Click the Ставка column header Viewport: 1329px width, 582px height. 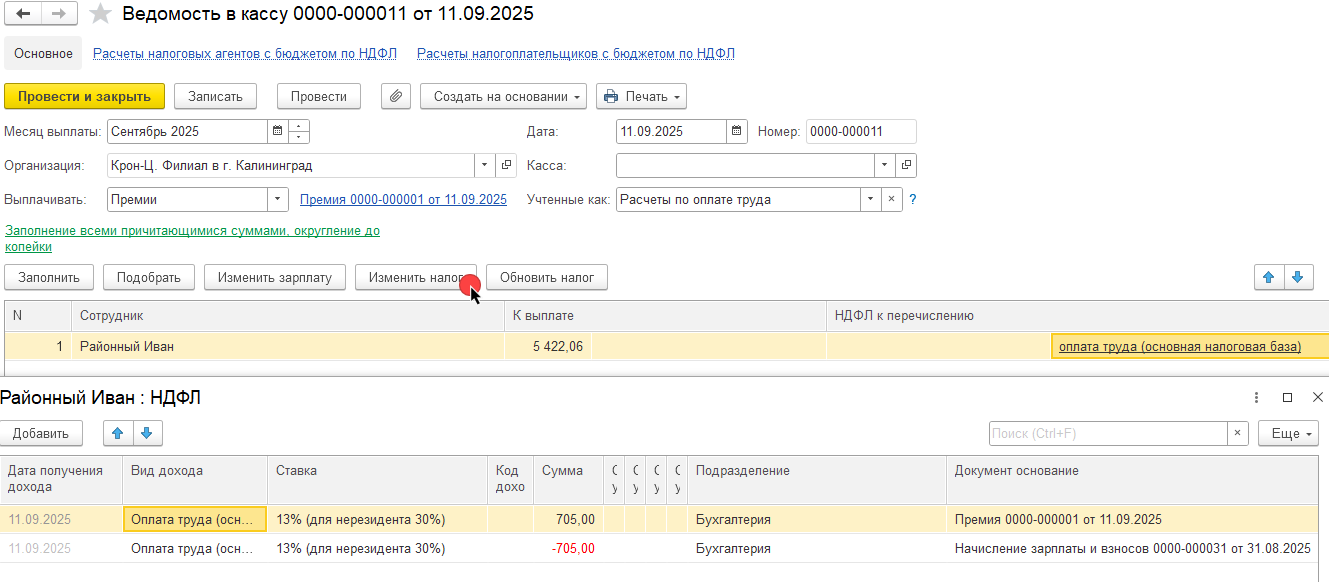(378, 479)
